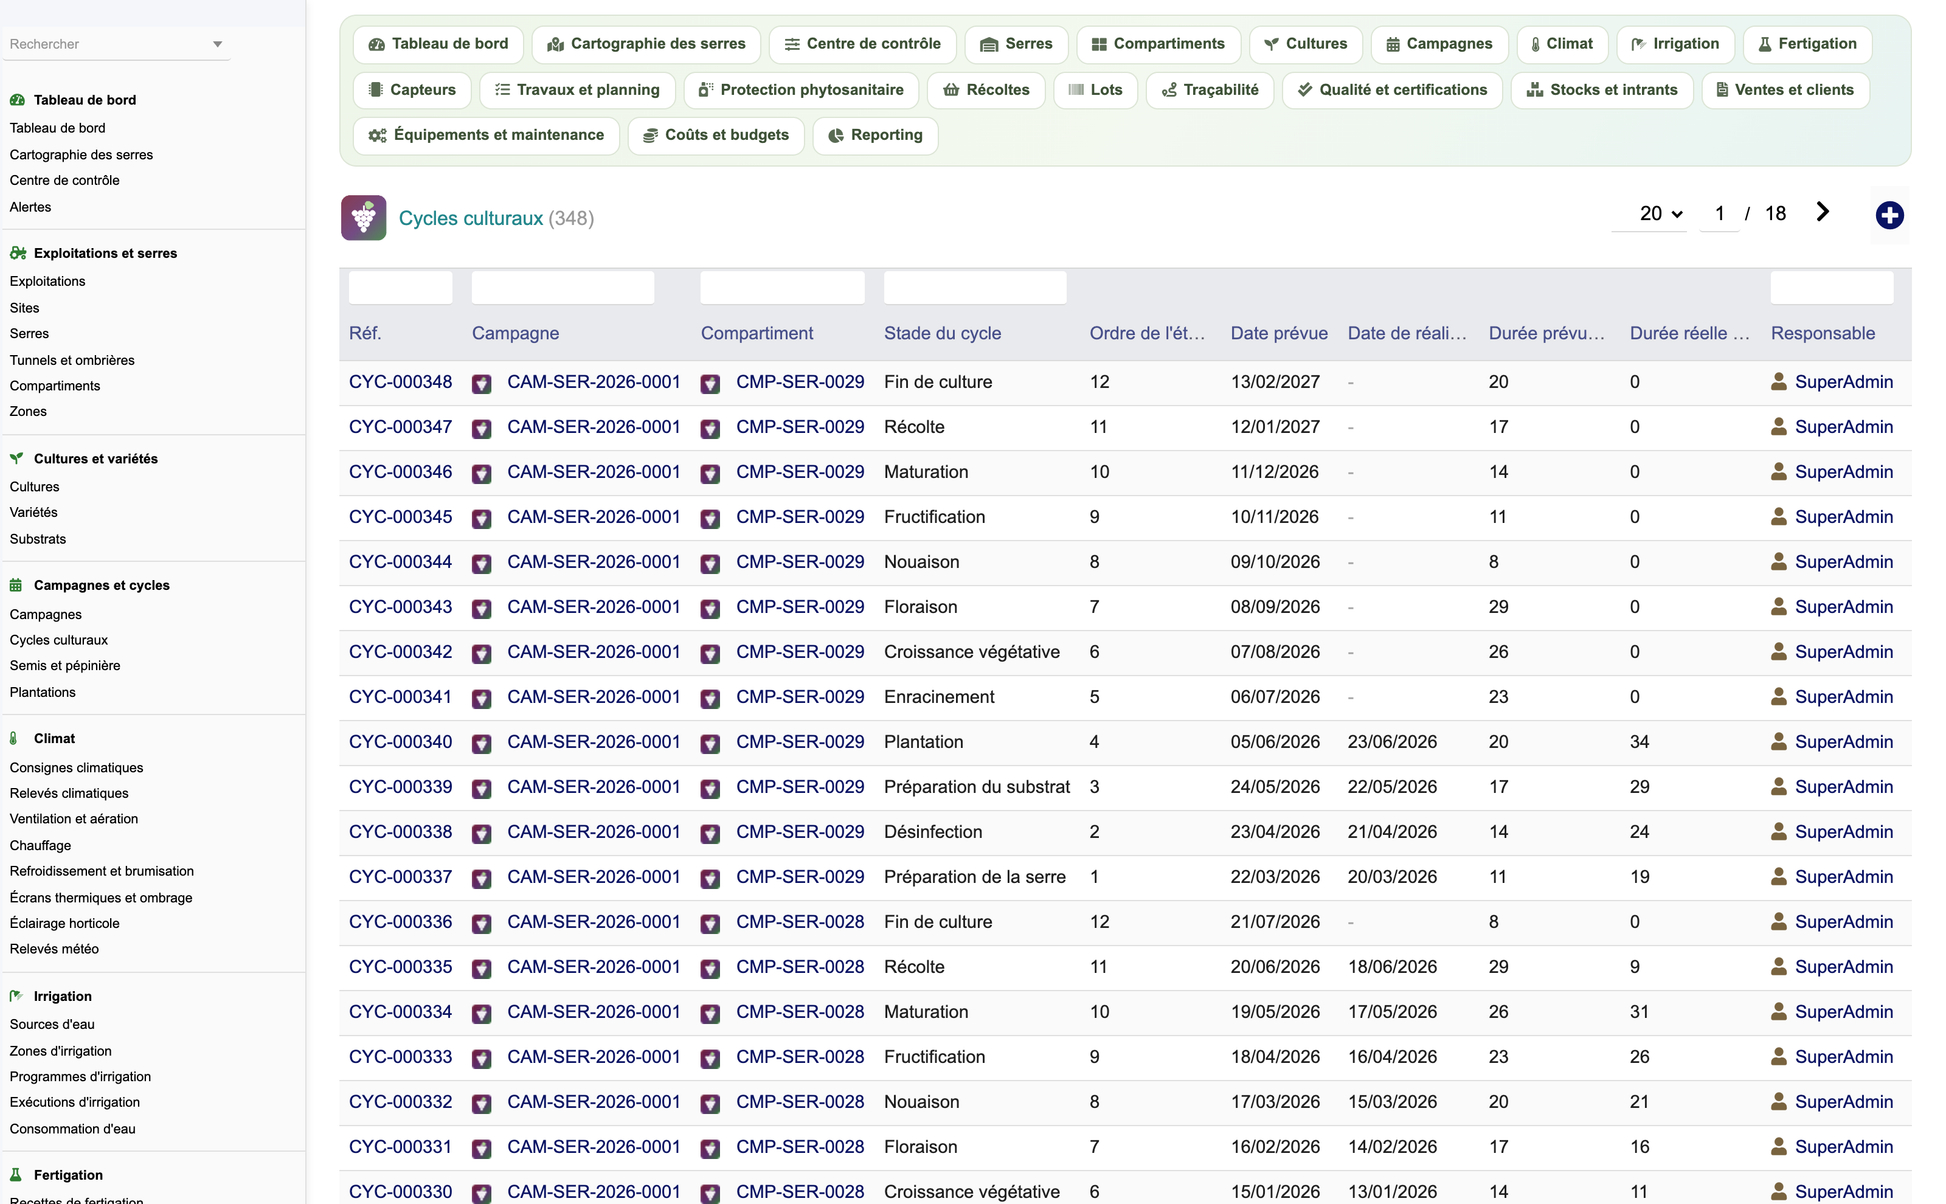Open Cultures tab in top navigation
This screenshot has width=1946, height=1204.
1306,44
